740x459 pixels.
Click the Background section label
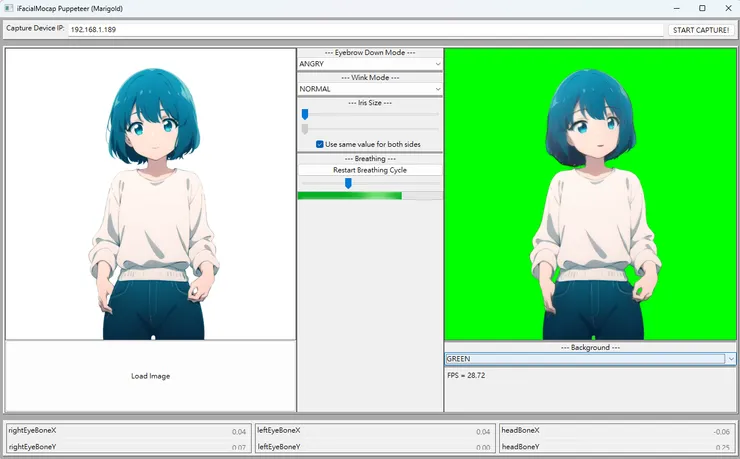pos(590,347)
